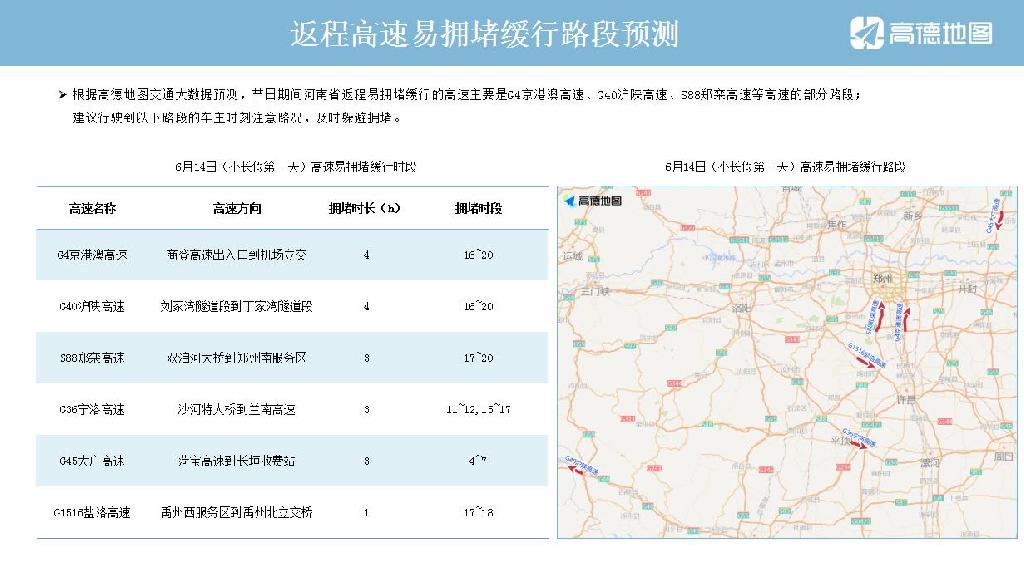1024x575 pixels.
Task: Select the G4京港澳高速 name cell
Action: [x=92, y=255]
